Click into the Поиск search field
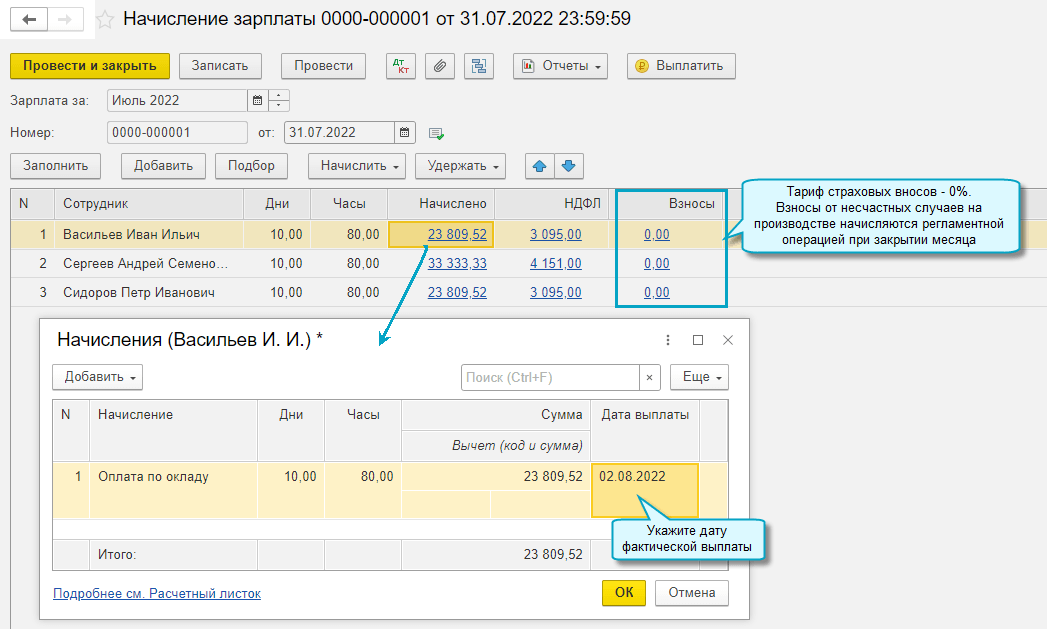 550,377
